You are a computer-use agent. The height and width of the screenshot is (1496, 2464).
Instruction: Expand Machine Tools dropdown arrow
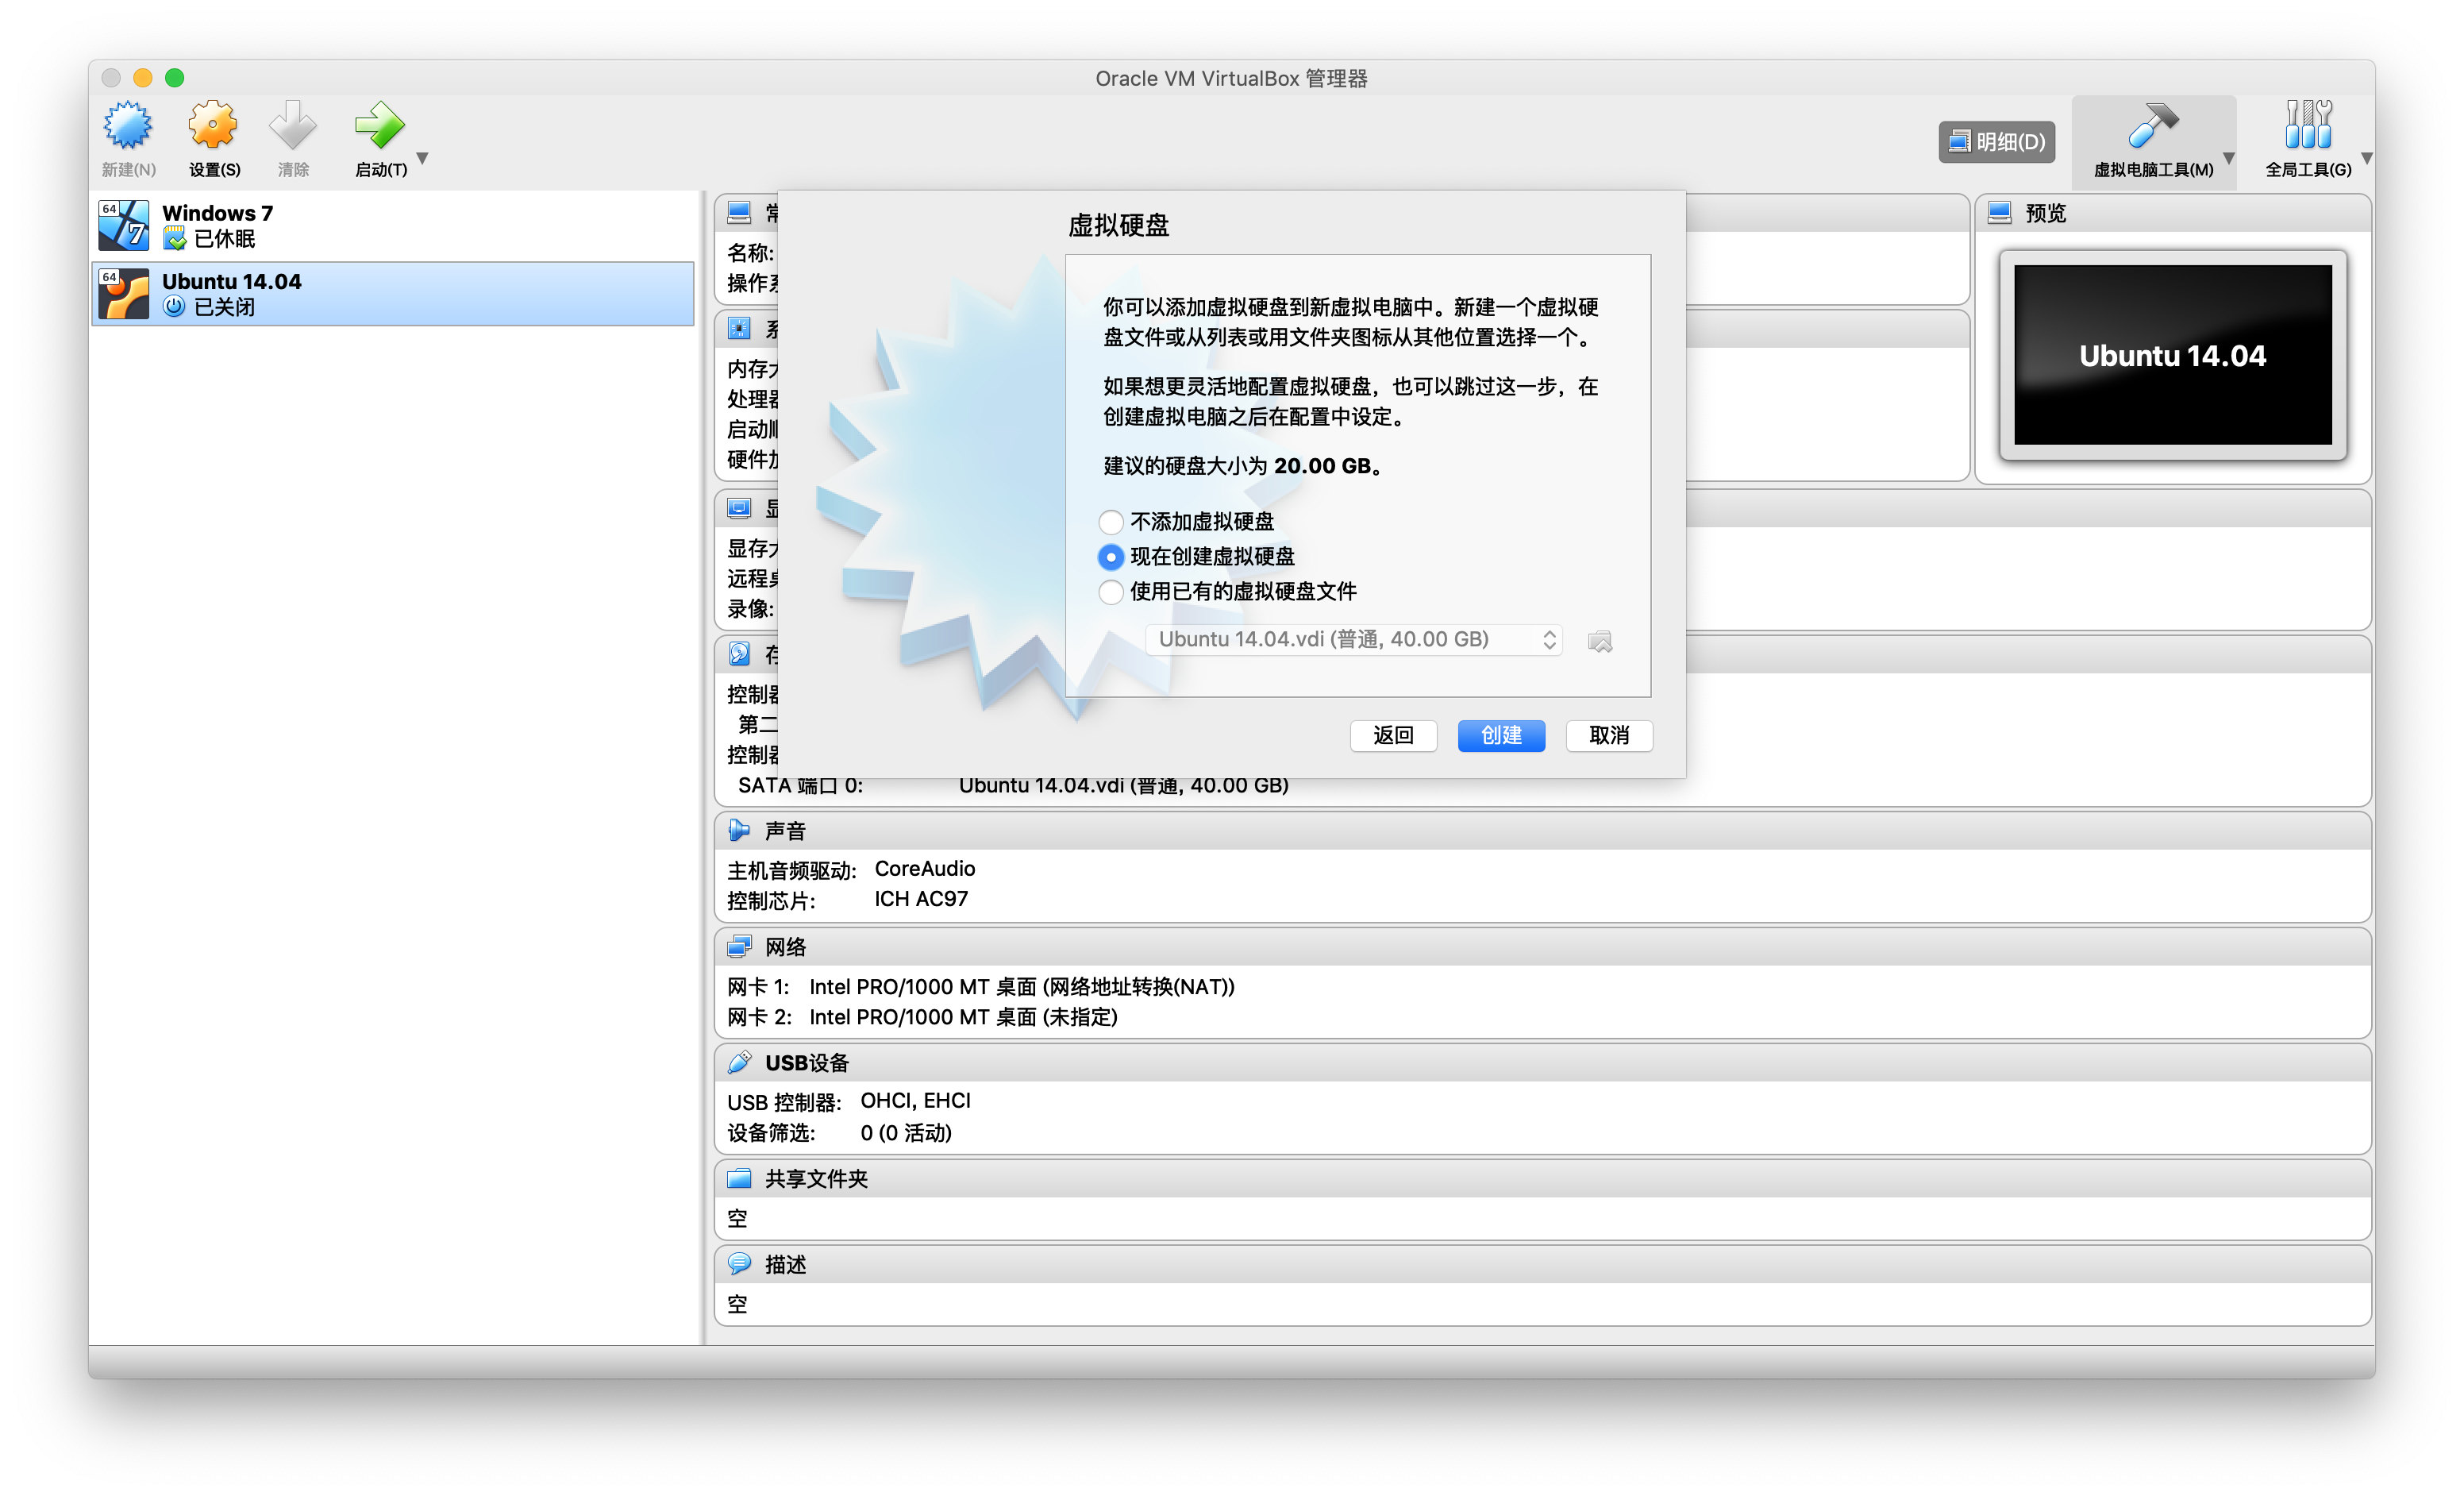click(2229, 158)
